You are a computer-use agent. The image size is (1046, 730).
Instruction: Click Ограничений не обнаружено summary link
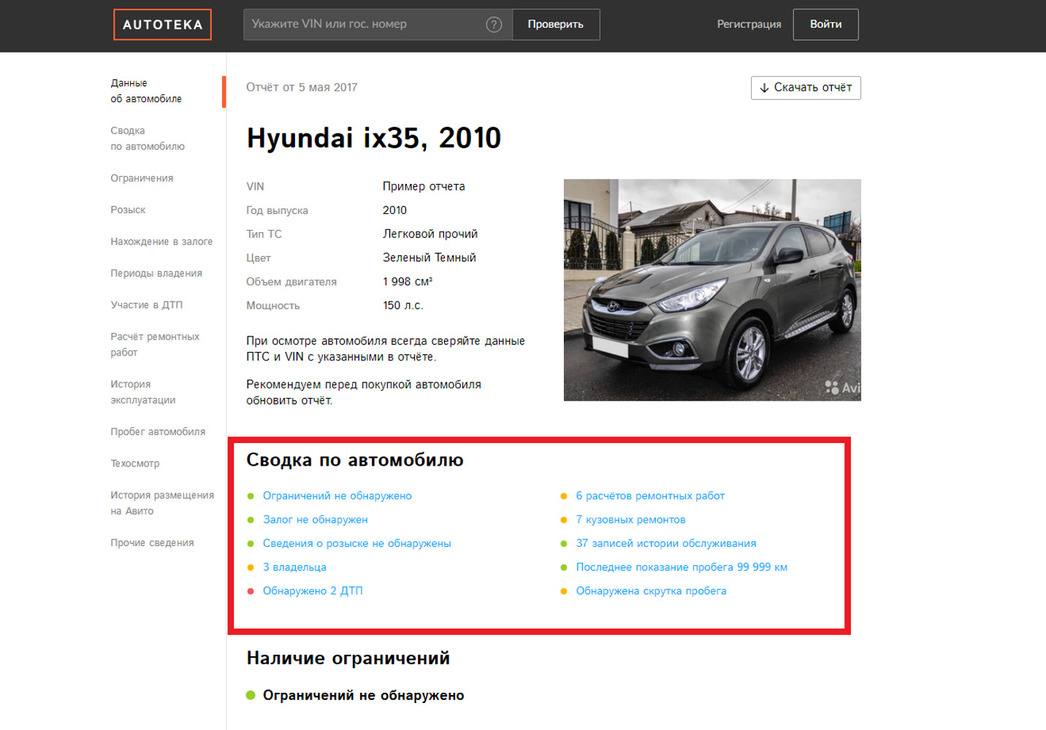337,496
